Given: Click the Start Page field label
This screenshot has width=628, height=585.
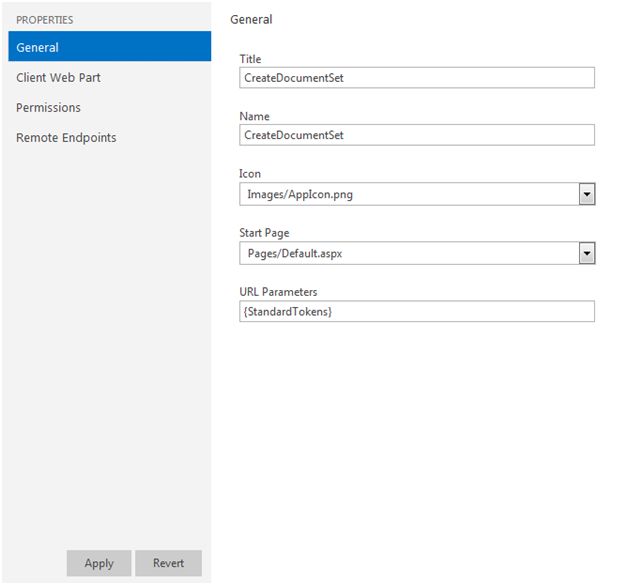Looking at the screenshot, I should tap(265, 233).
